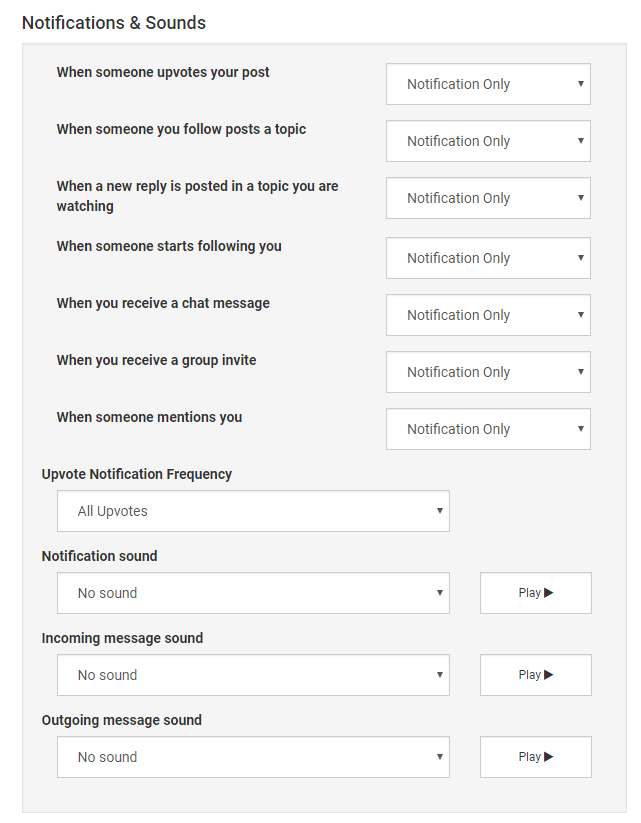Open dropdown for new reply in watched topic
641x823 pixels.
[488, 198]
